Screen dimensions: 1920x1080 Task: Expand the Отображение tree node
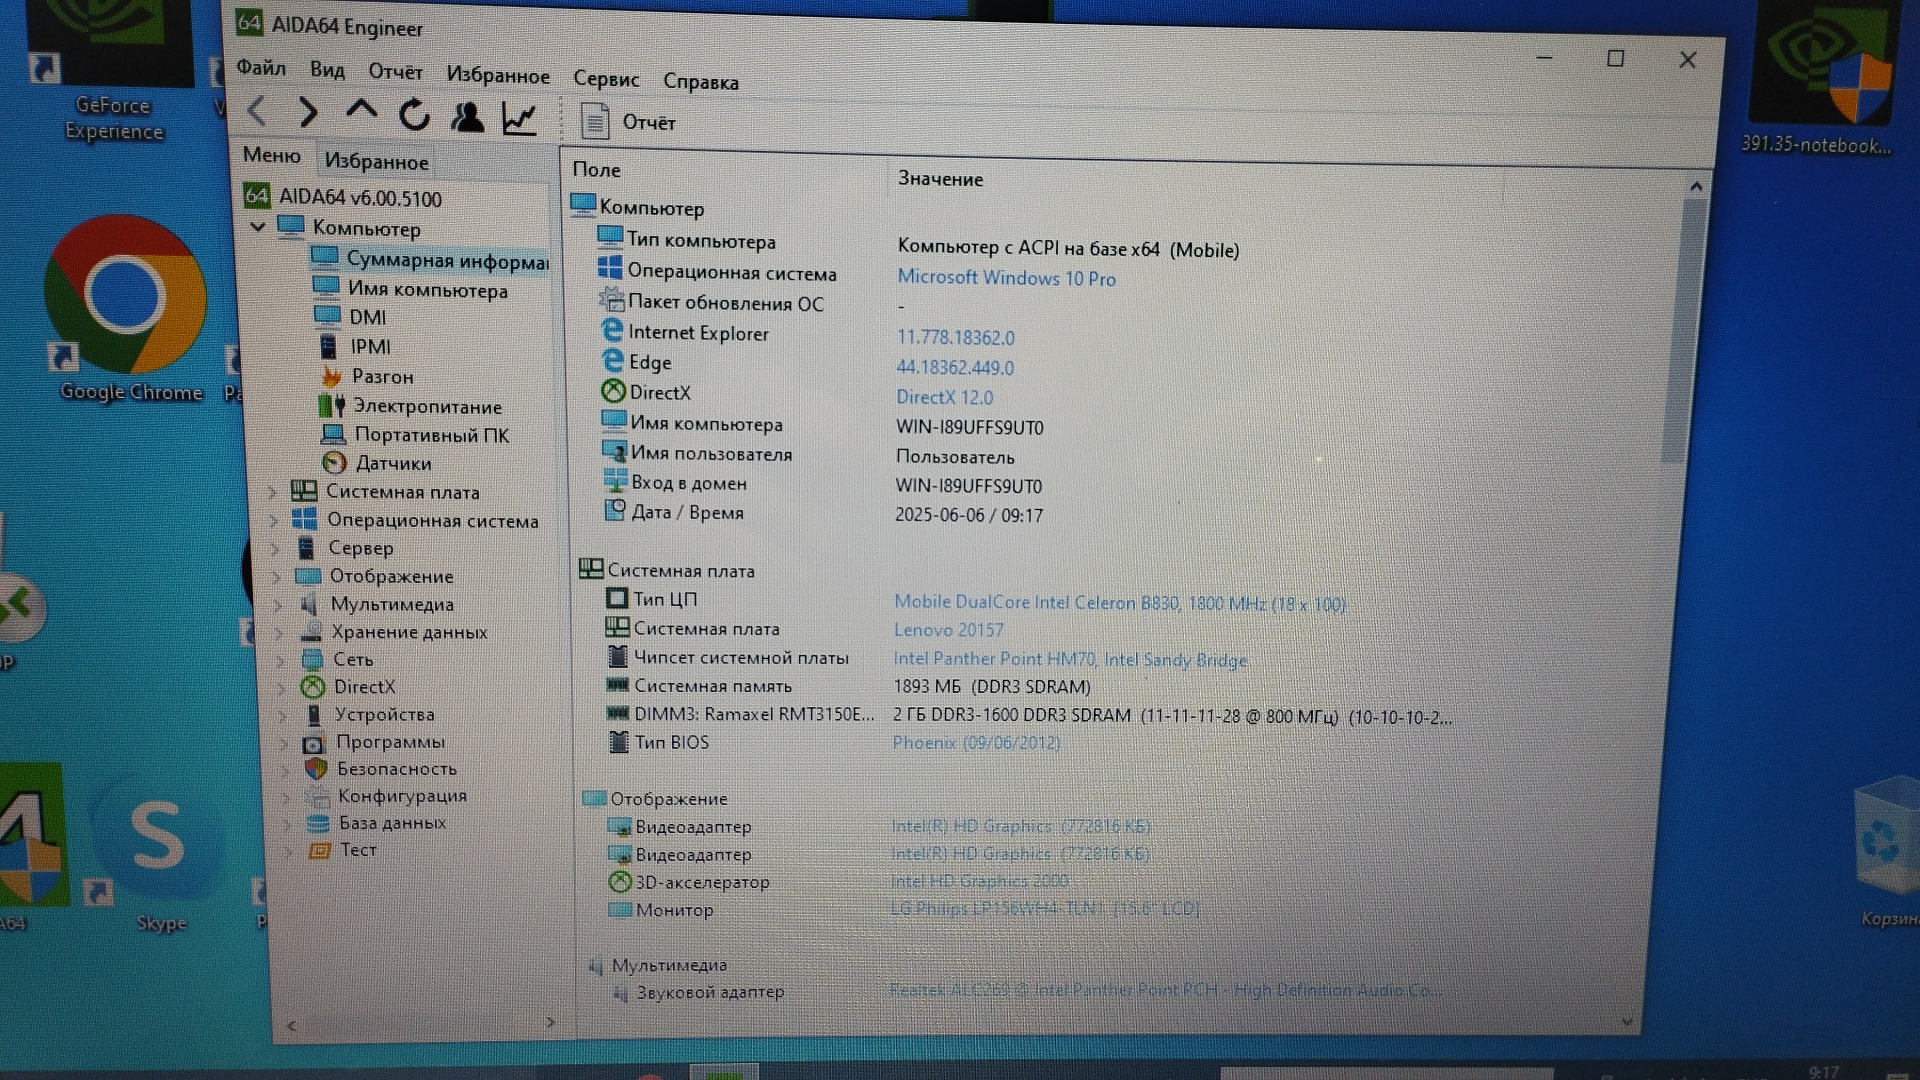point(276,576)
